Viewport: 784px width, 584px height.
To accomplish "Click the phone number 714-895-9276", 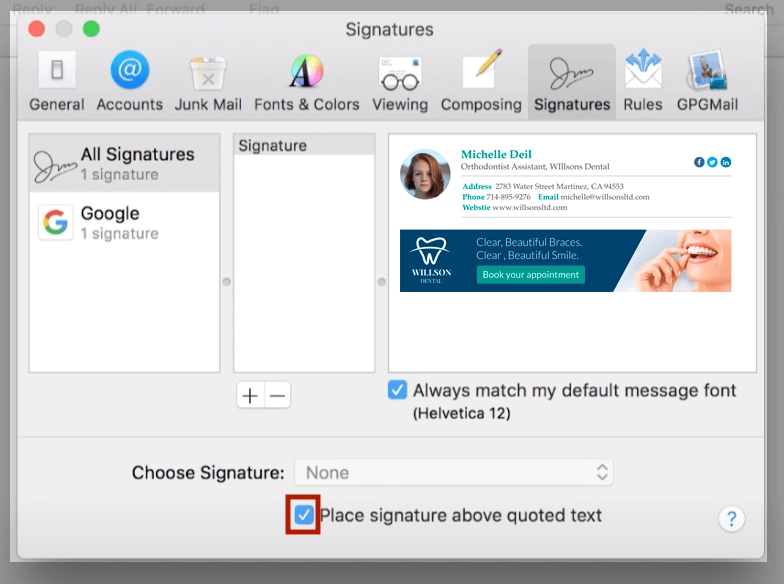I will click(508, 197).
